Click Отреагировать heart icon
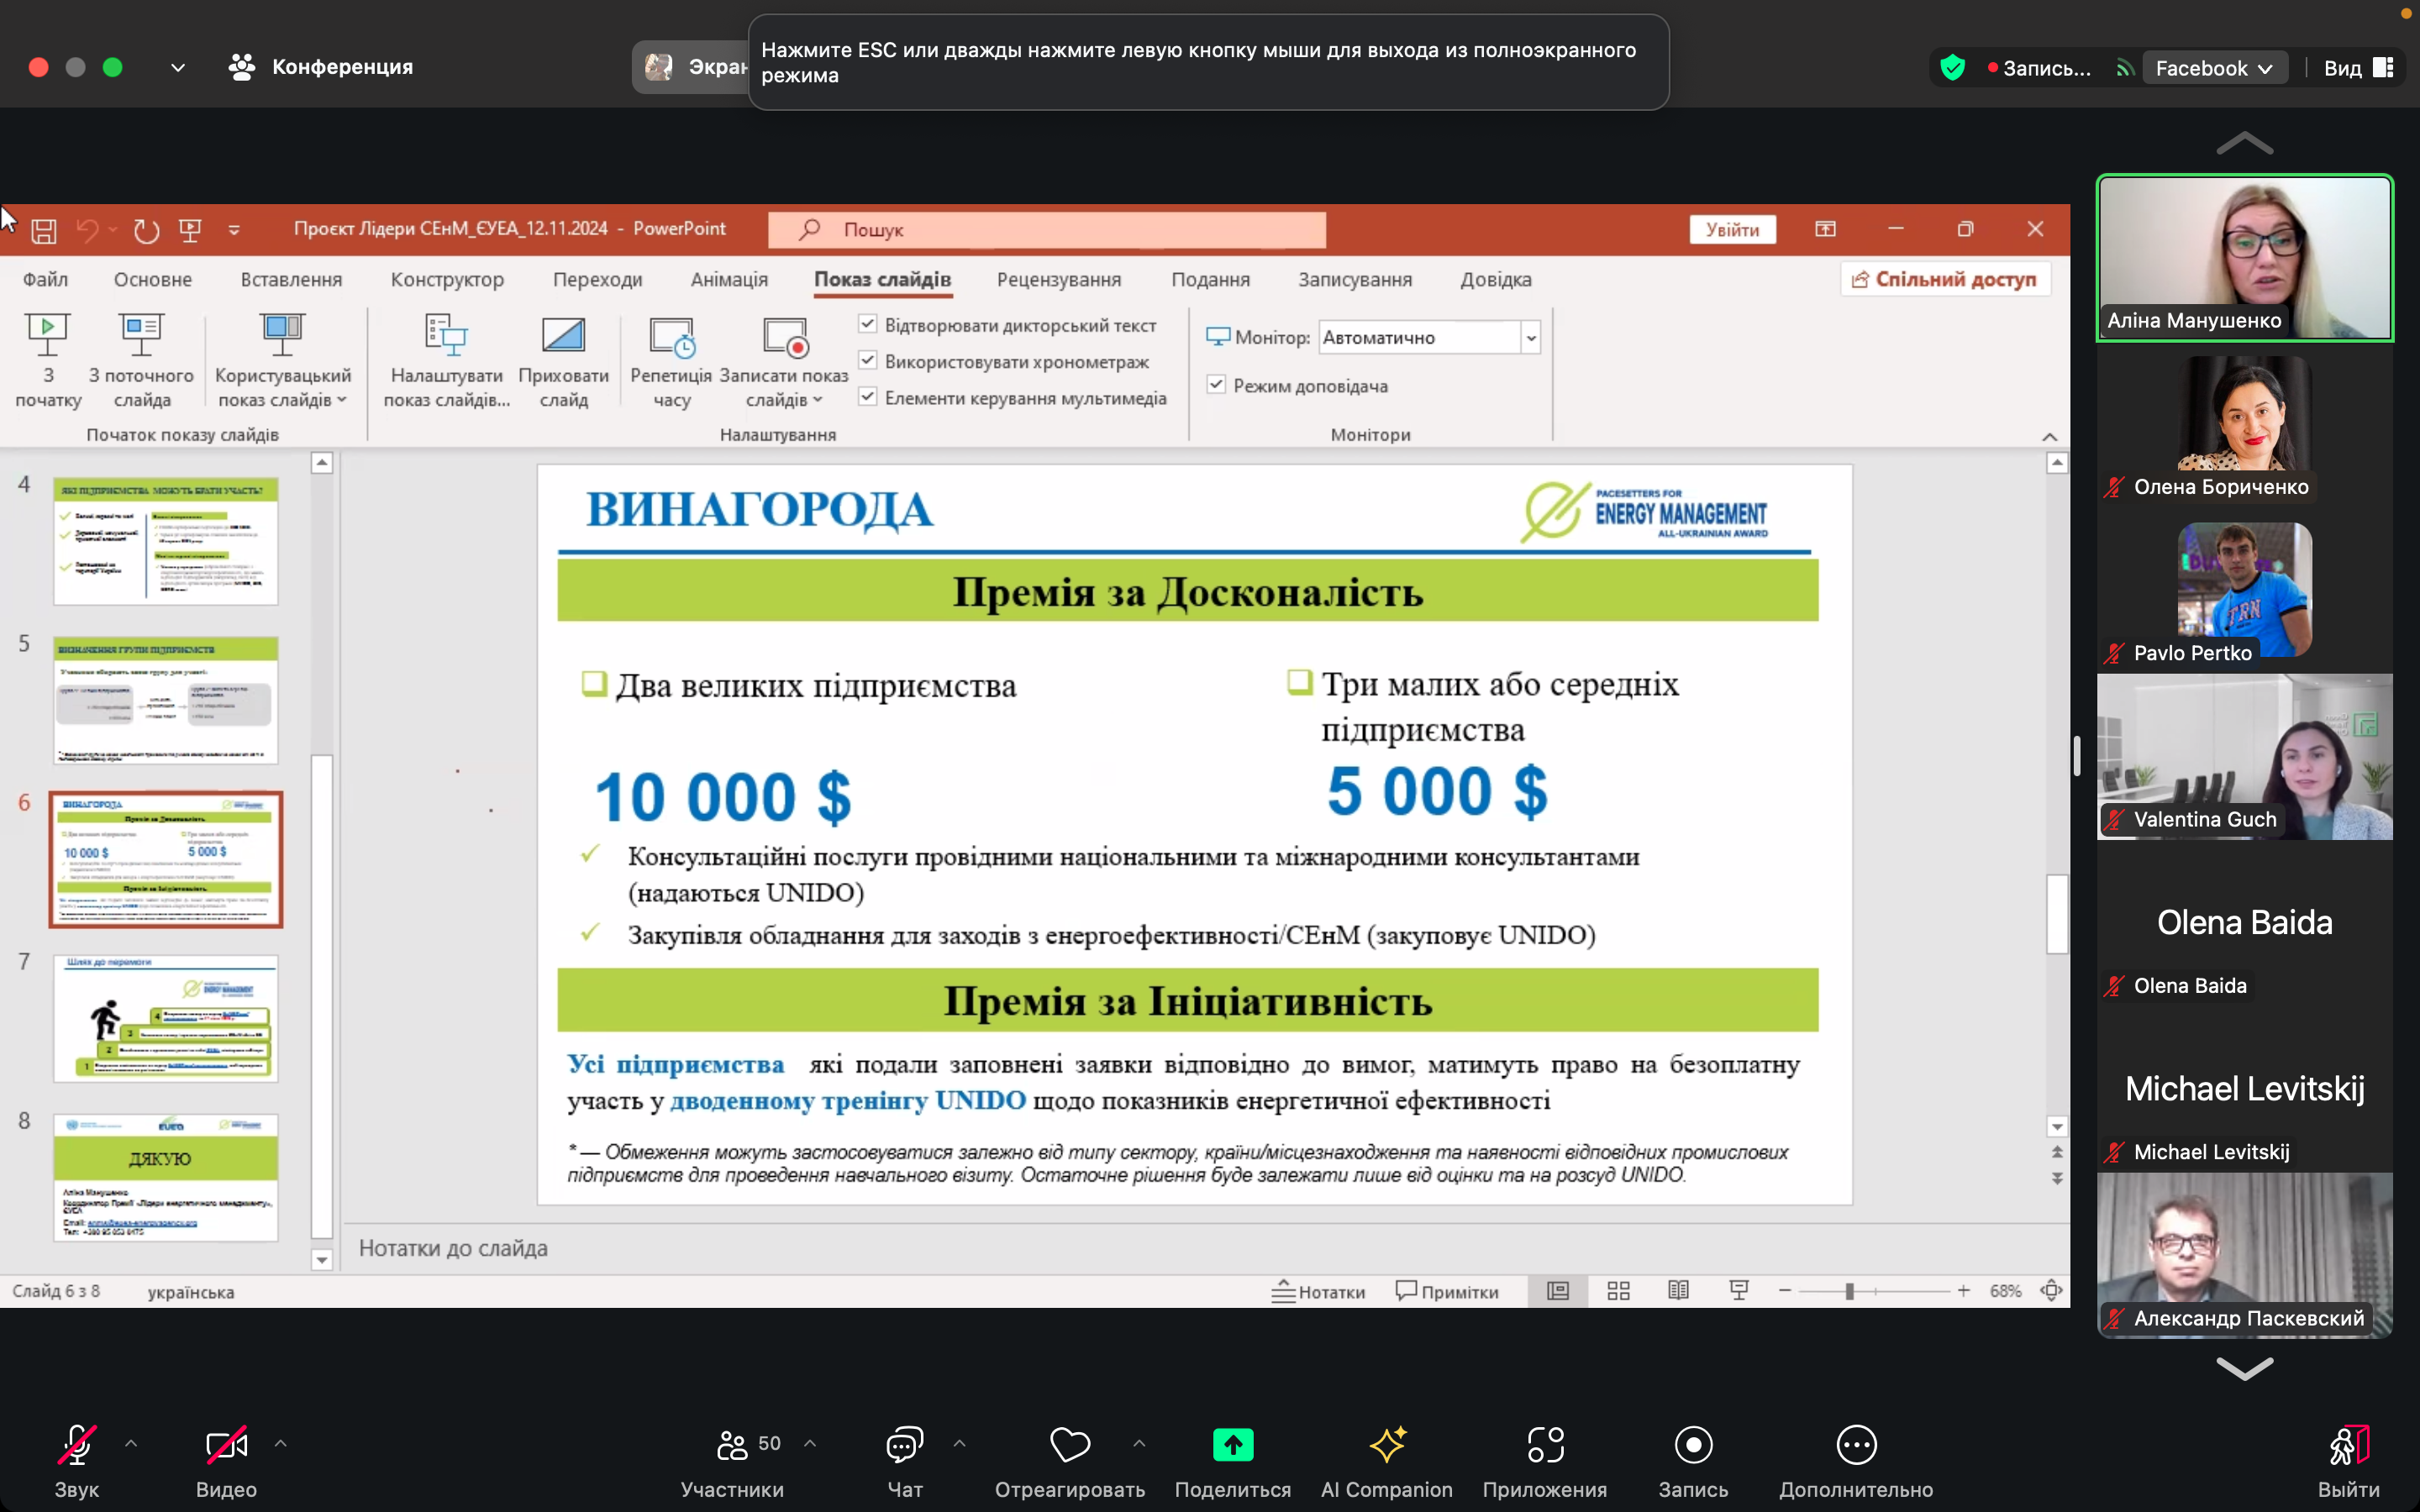The height and width of the screenshot is (1512, 2420). [x=1069, y=1461]
